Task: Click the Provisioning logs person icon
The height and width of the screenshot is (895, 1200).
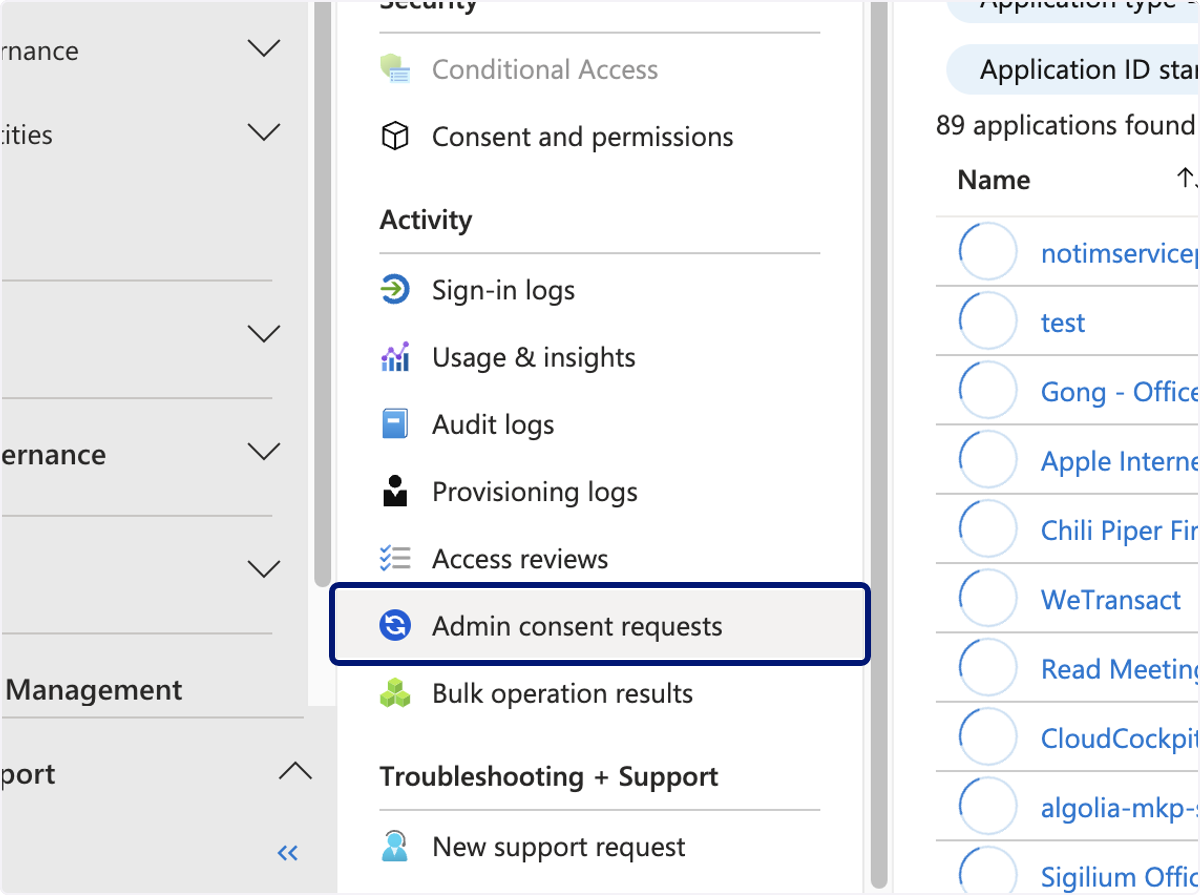Action: click(396, 491)
